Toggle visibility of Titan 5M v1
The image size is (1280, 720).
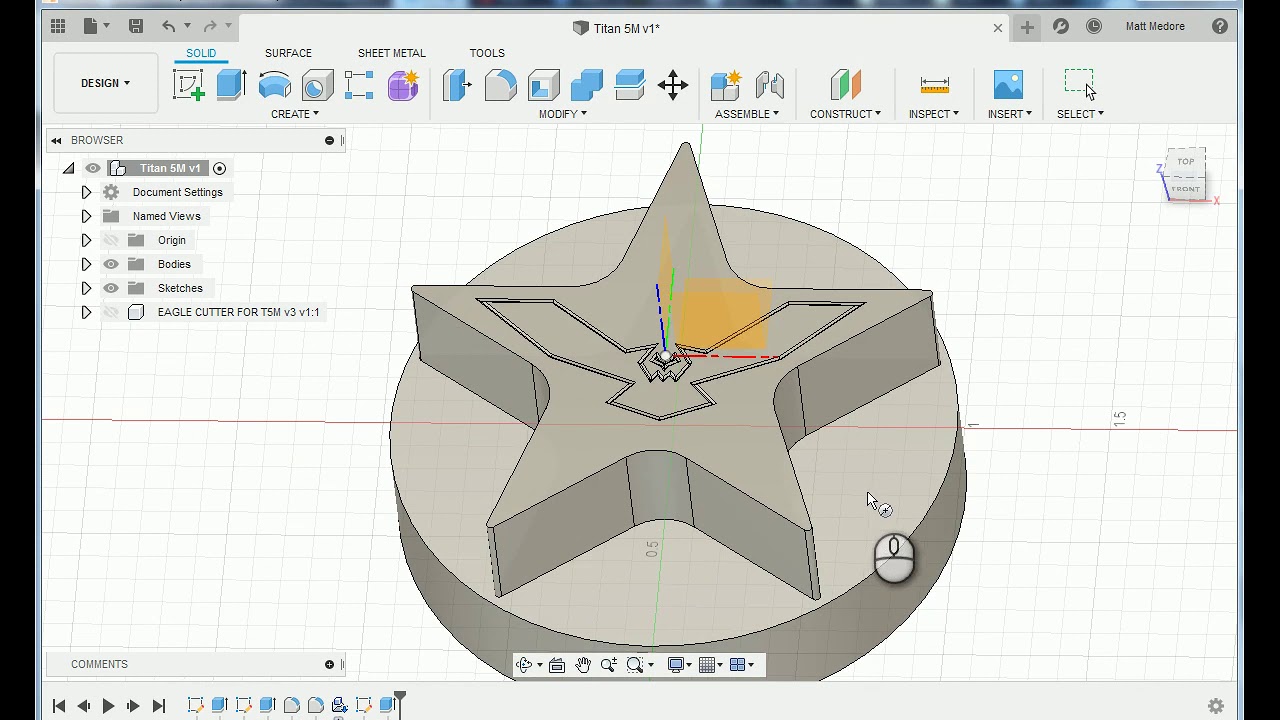[x=93, y=168]
